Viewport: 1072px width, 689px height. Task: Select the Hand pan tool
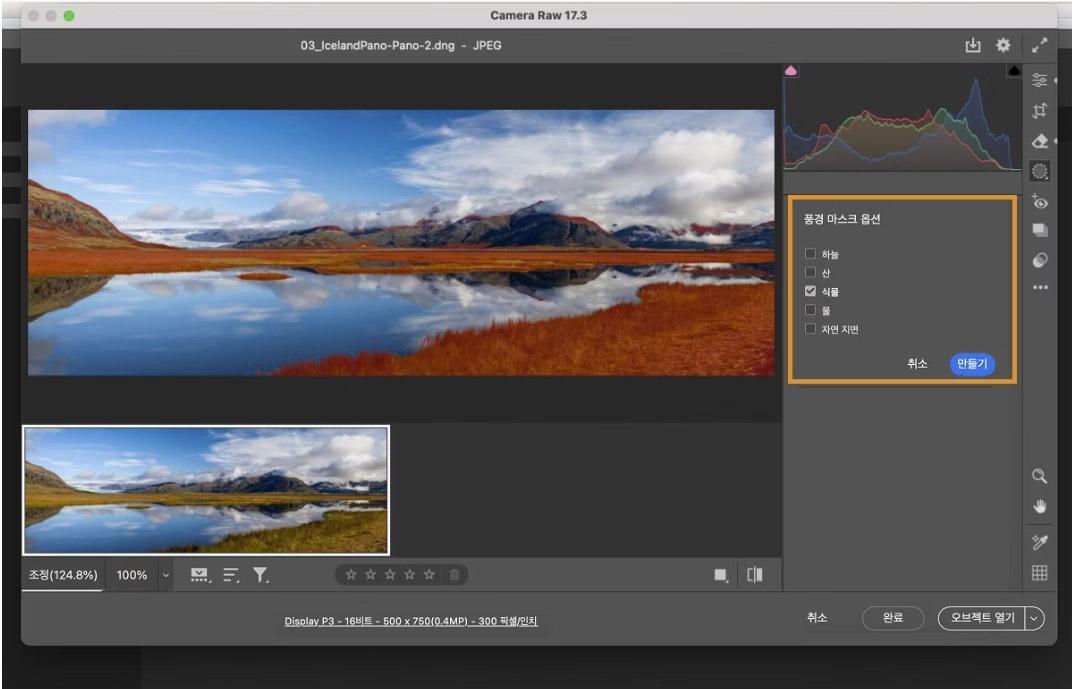click(x=1039, y=506)
